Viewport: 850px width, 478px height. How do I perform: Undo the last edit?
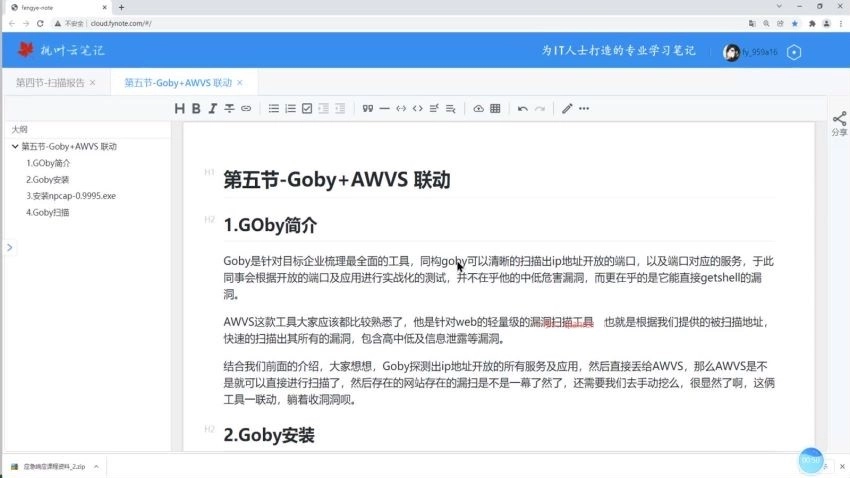(523, 108)
